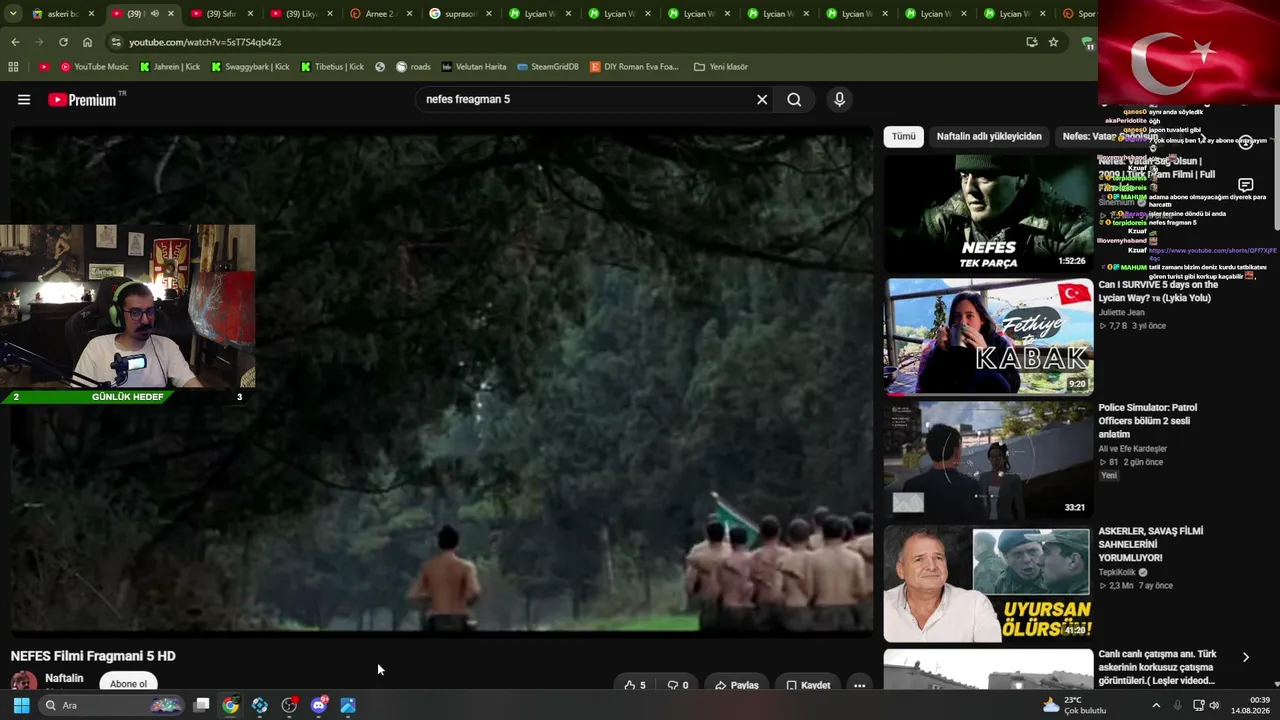Close the 'Arnee 2' tab

[x=409, y=14]
